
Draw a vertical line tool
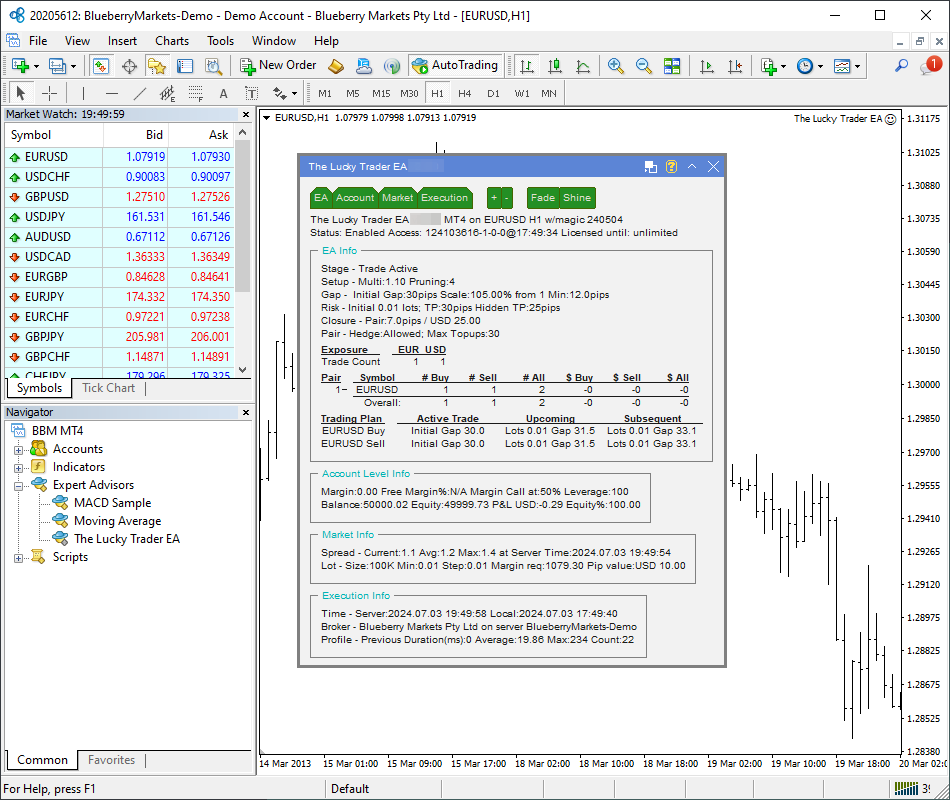point(83,93)
